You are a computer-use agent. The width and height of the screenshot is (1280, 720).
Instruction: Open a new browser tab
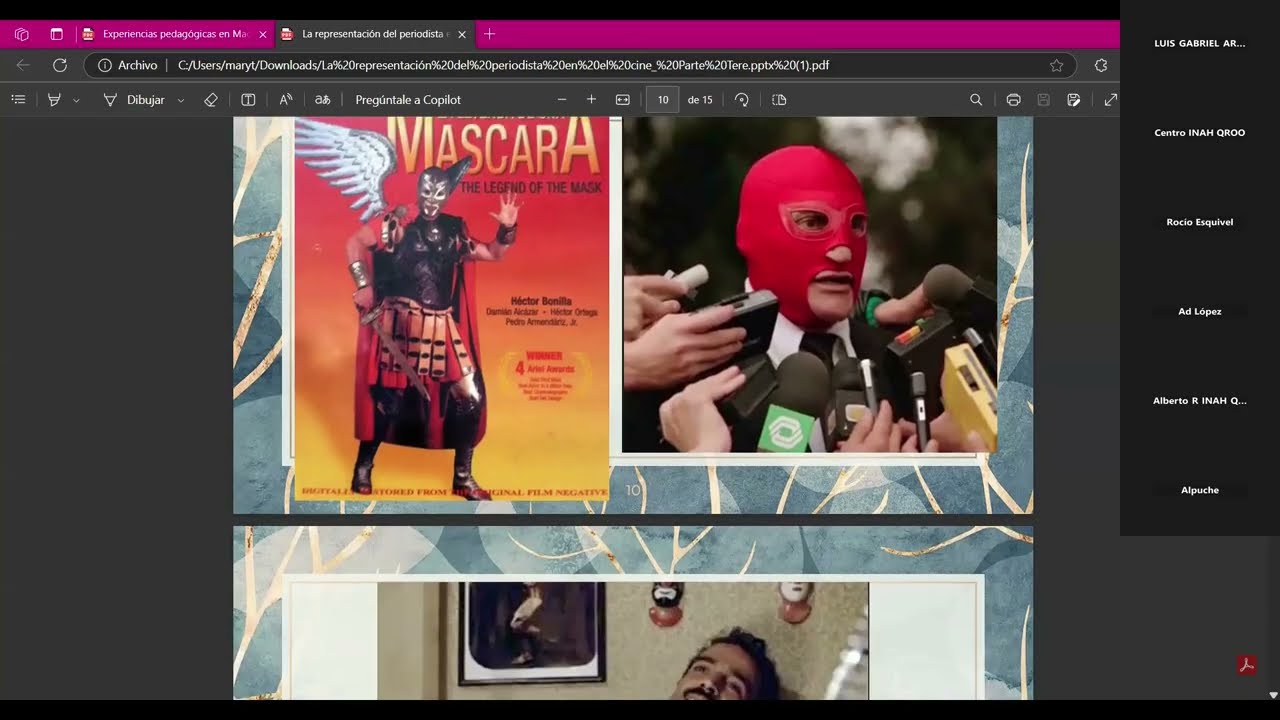[489, 34]
